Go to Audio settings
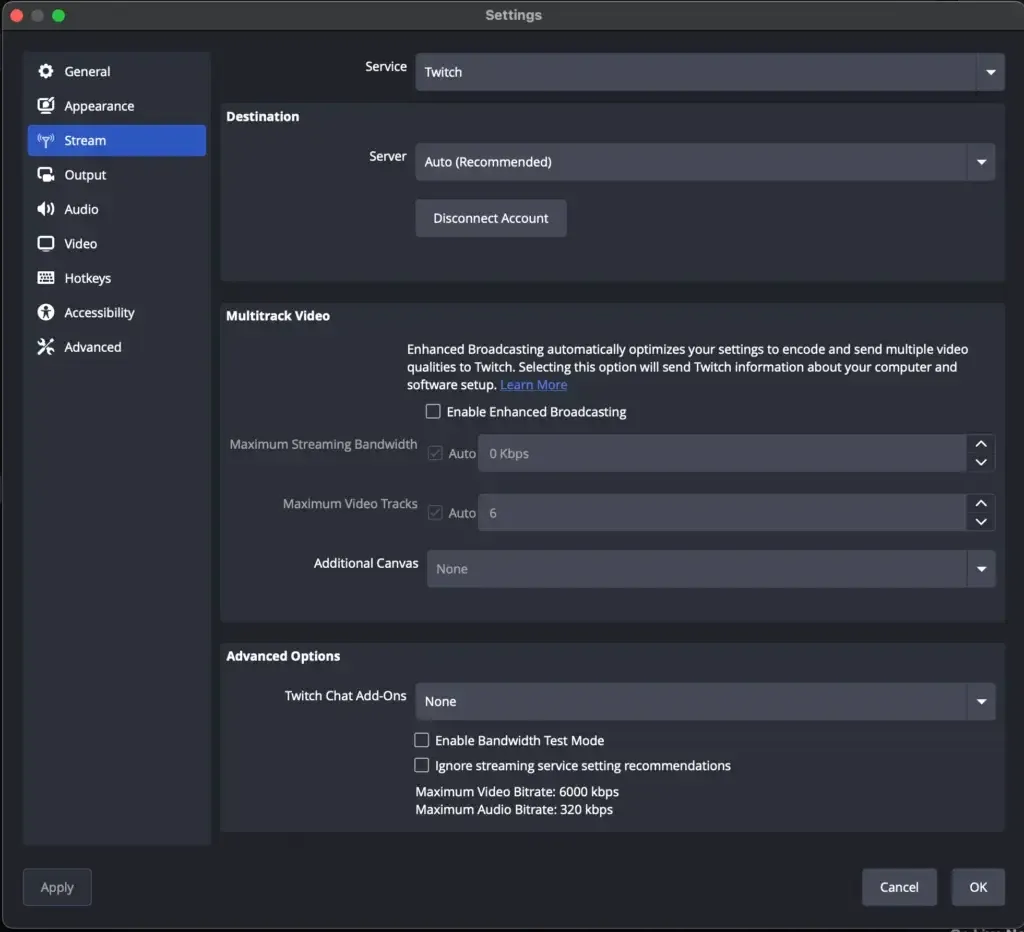 (x=117, y=209)
